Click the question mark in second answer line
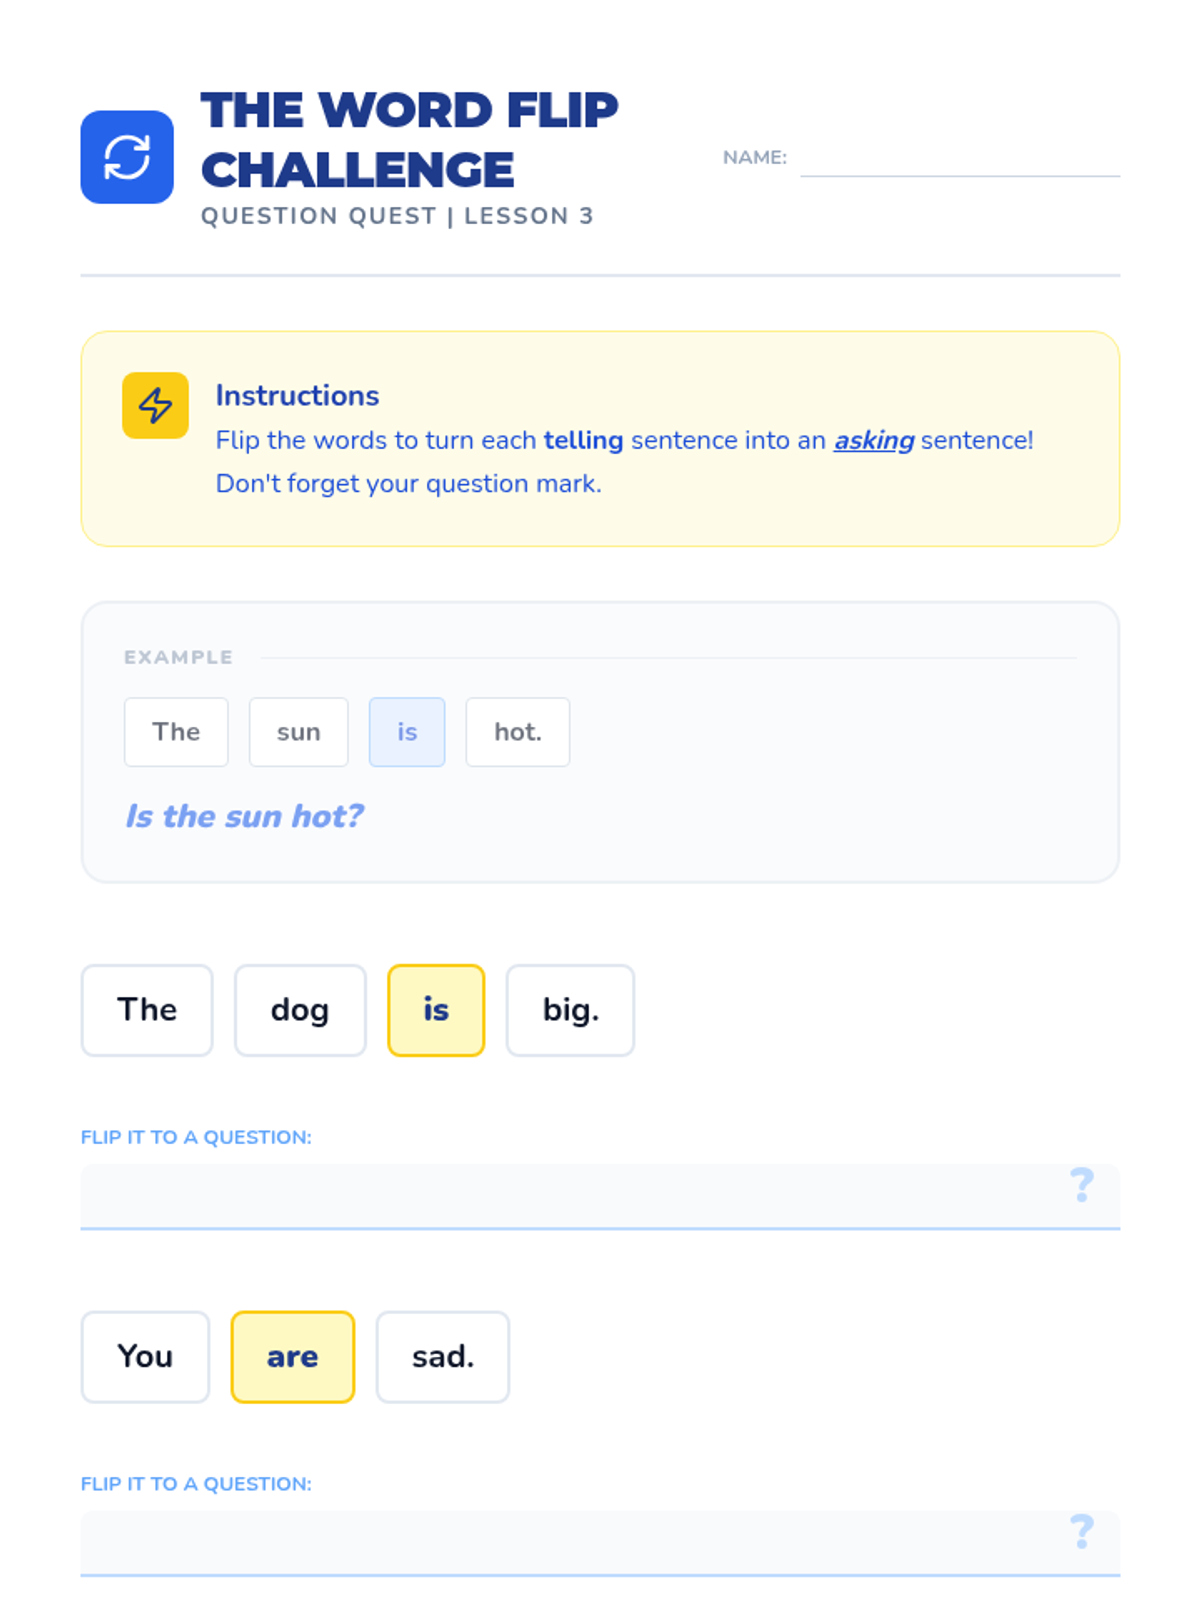Screen dimensions: 1200x1600 pyautogui.click(x=1081, y=1531)
